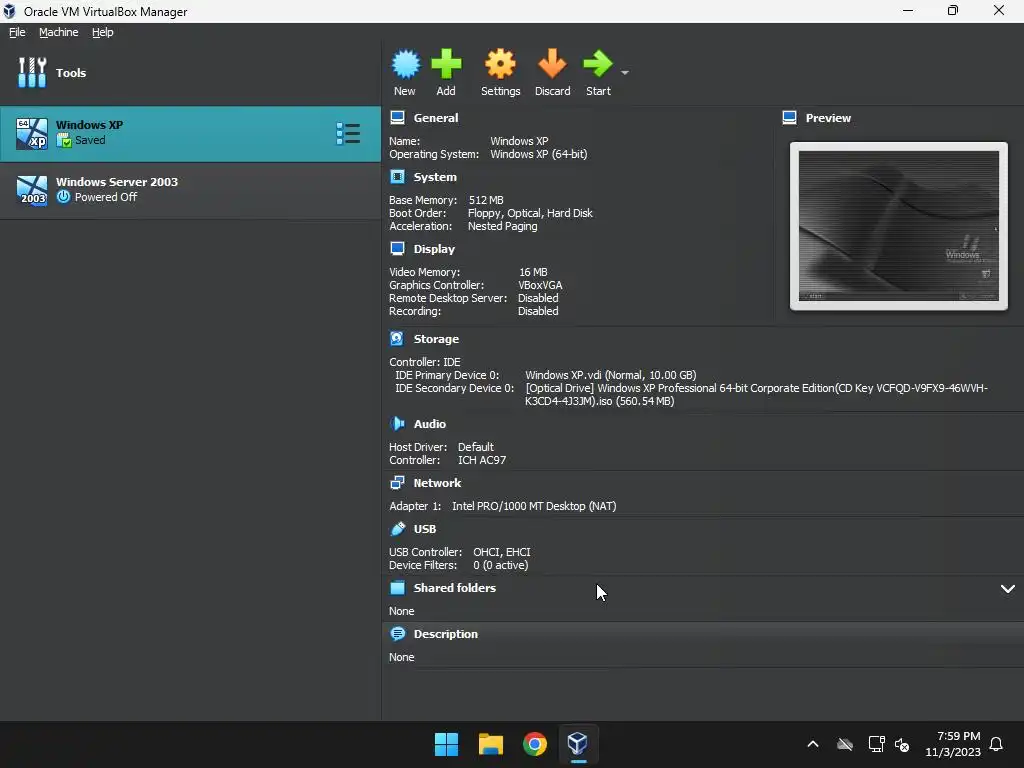Screen dimensions: 1024x768
Task: Click the Description section heading
Action: [445, 634]
